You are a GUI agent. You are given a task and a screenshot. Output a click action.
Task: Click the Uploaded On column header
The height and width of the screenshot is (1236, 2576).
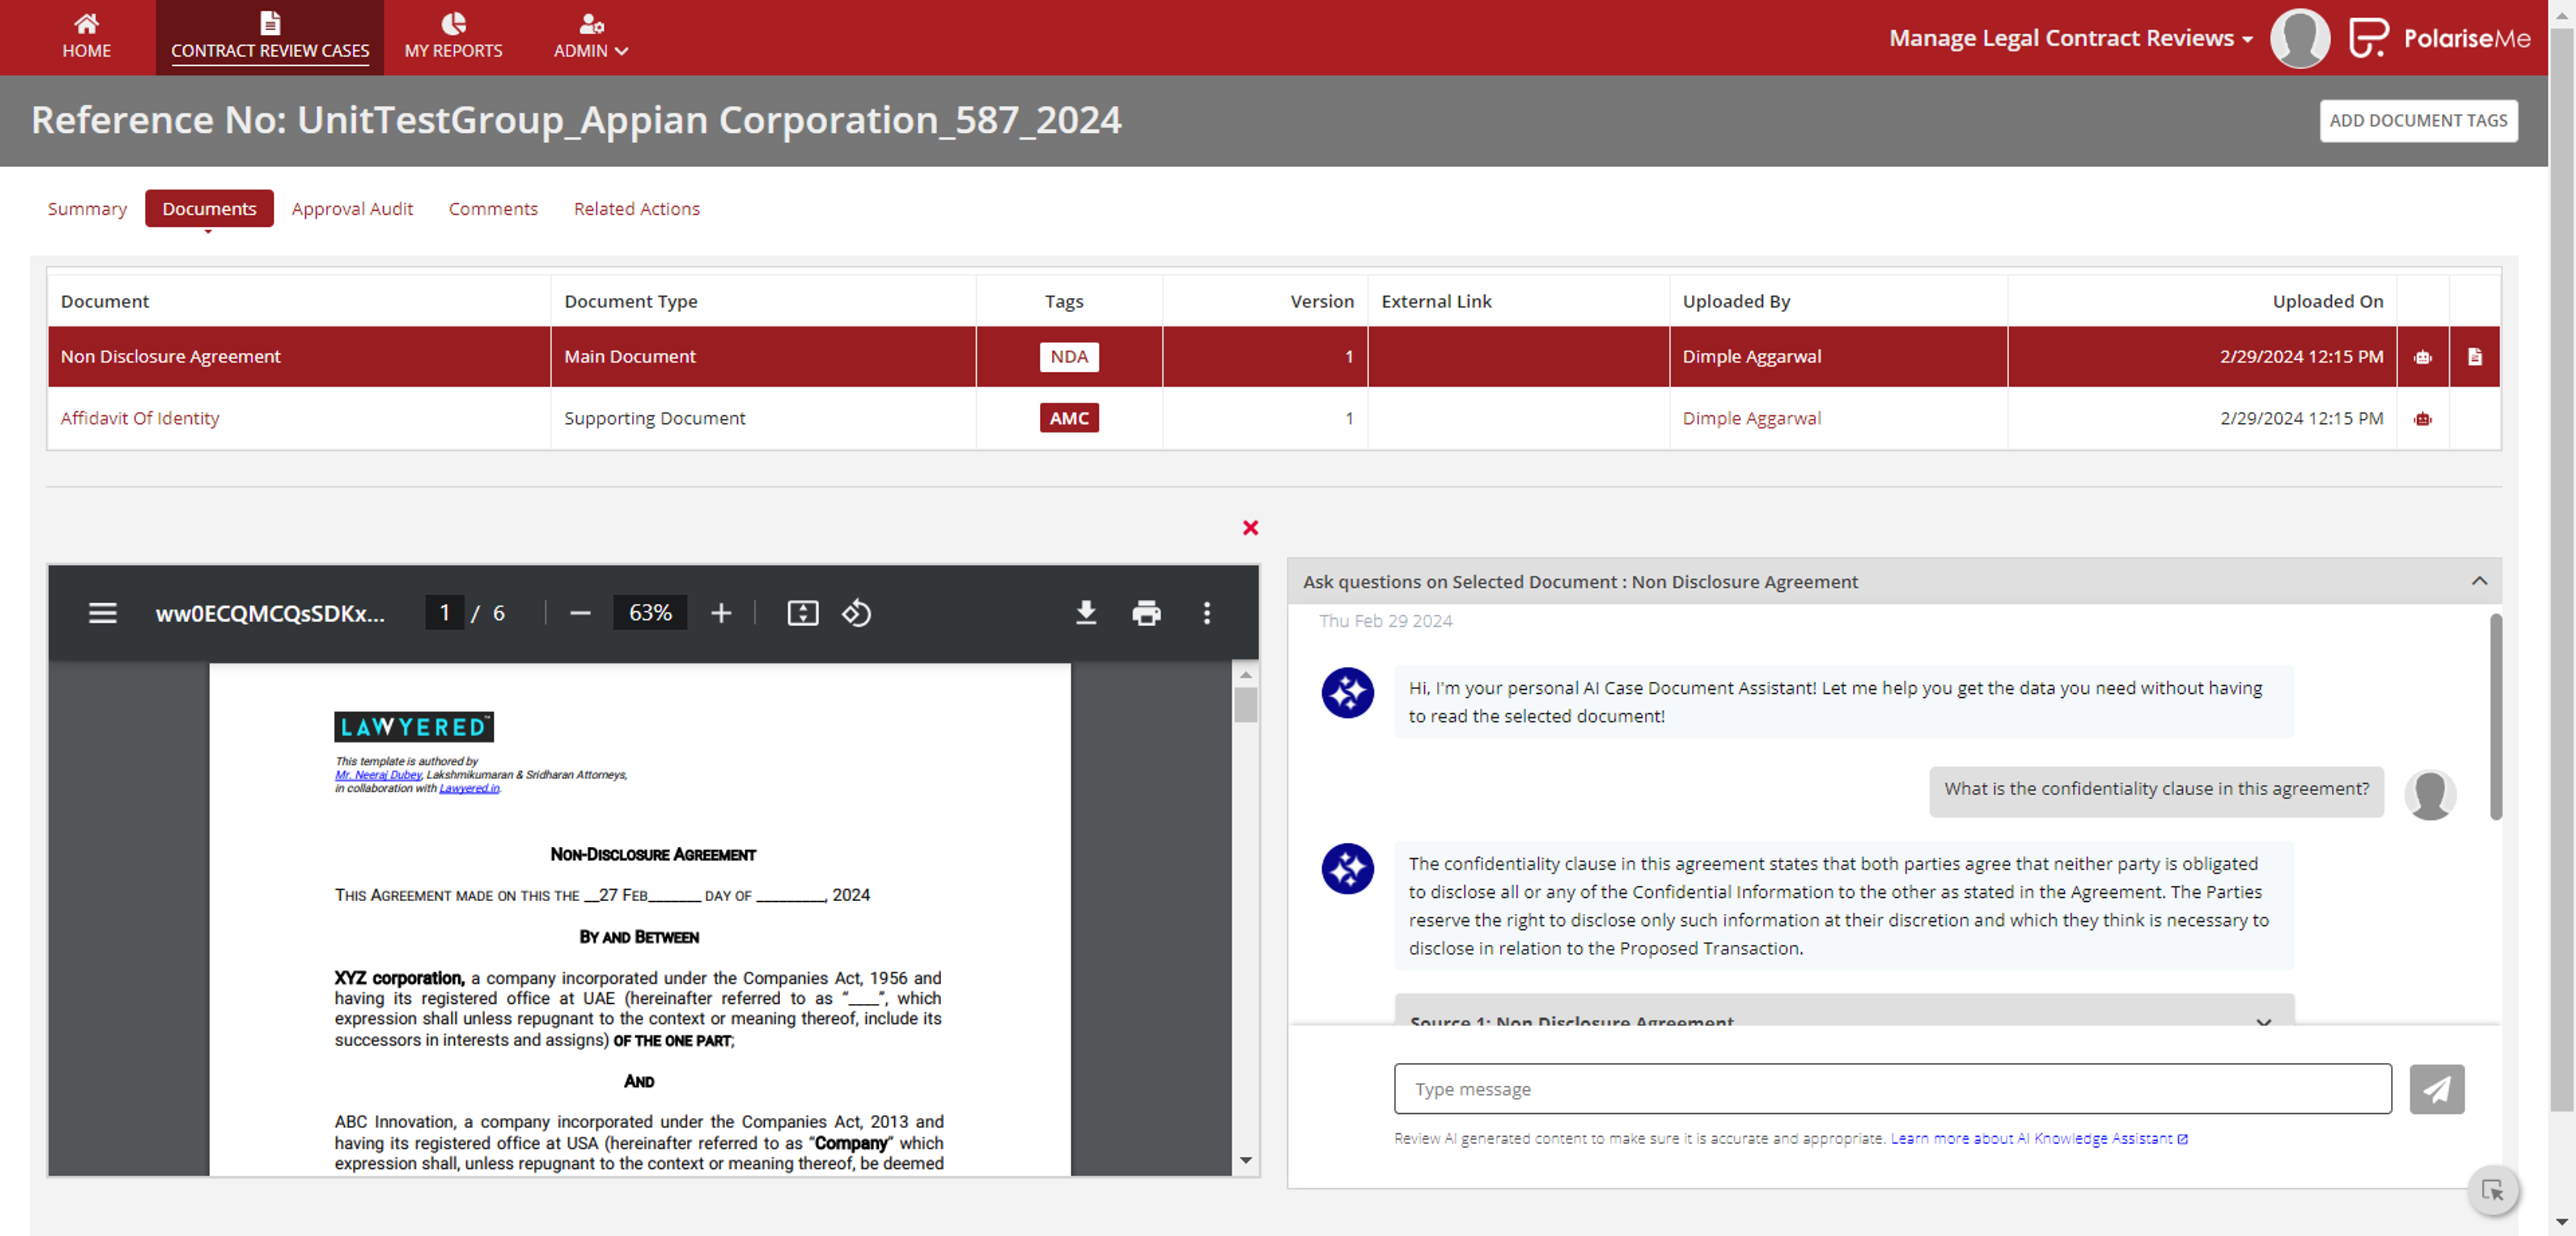point(2327,301)
